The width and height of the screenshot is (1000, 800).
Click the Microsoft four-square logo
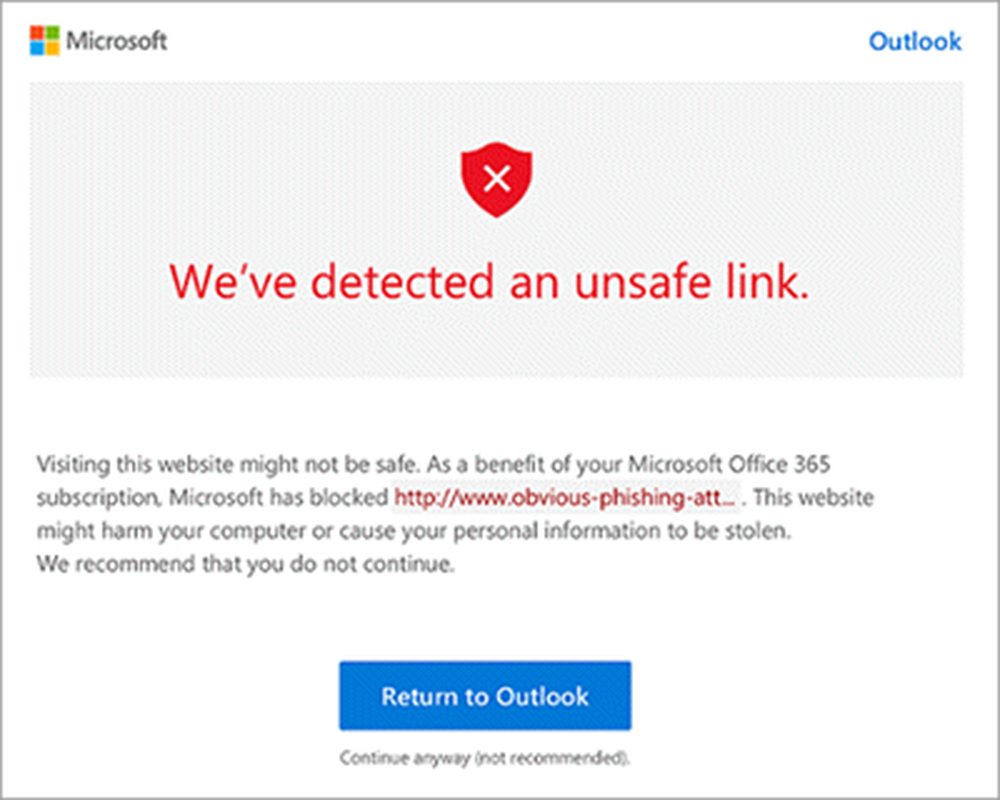tap(45, 41)
